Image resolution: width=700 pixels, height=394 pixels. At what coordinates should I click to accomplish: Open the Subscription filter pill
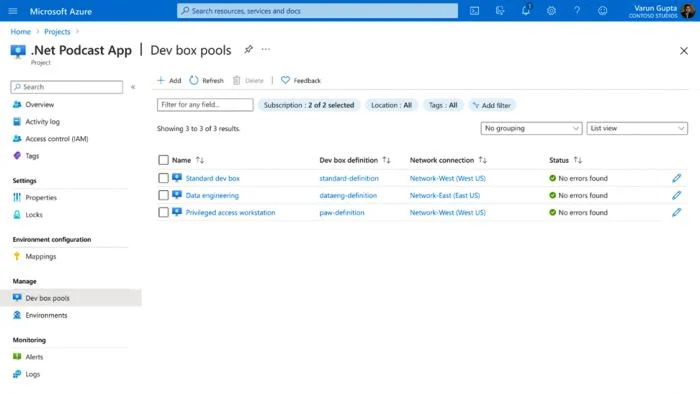point(309,105)
